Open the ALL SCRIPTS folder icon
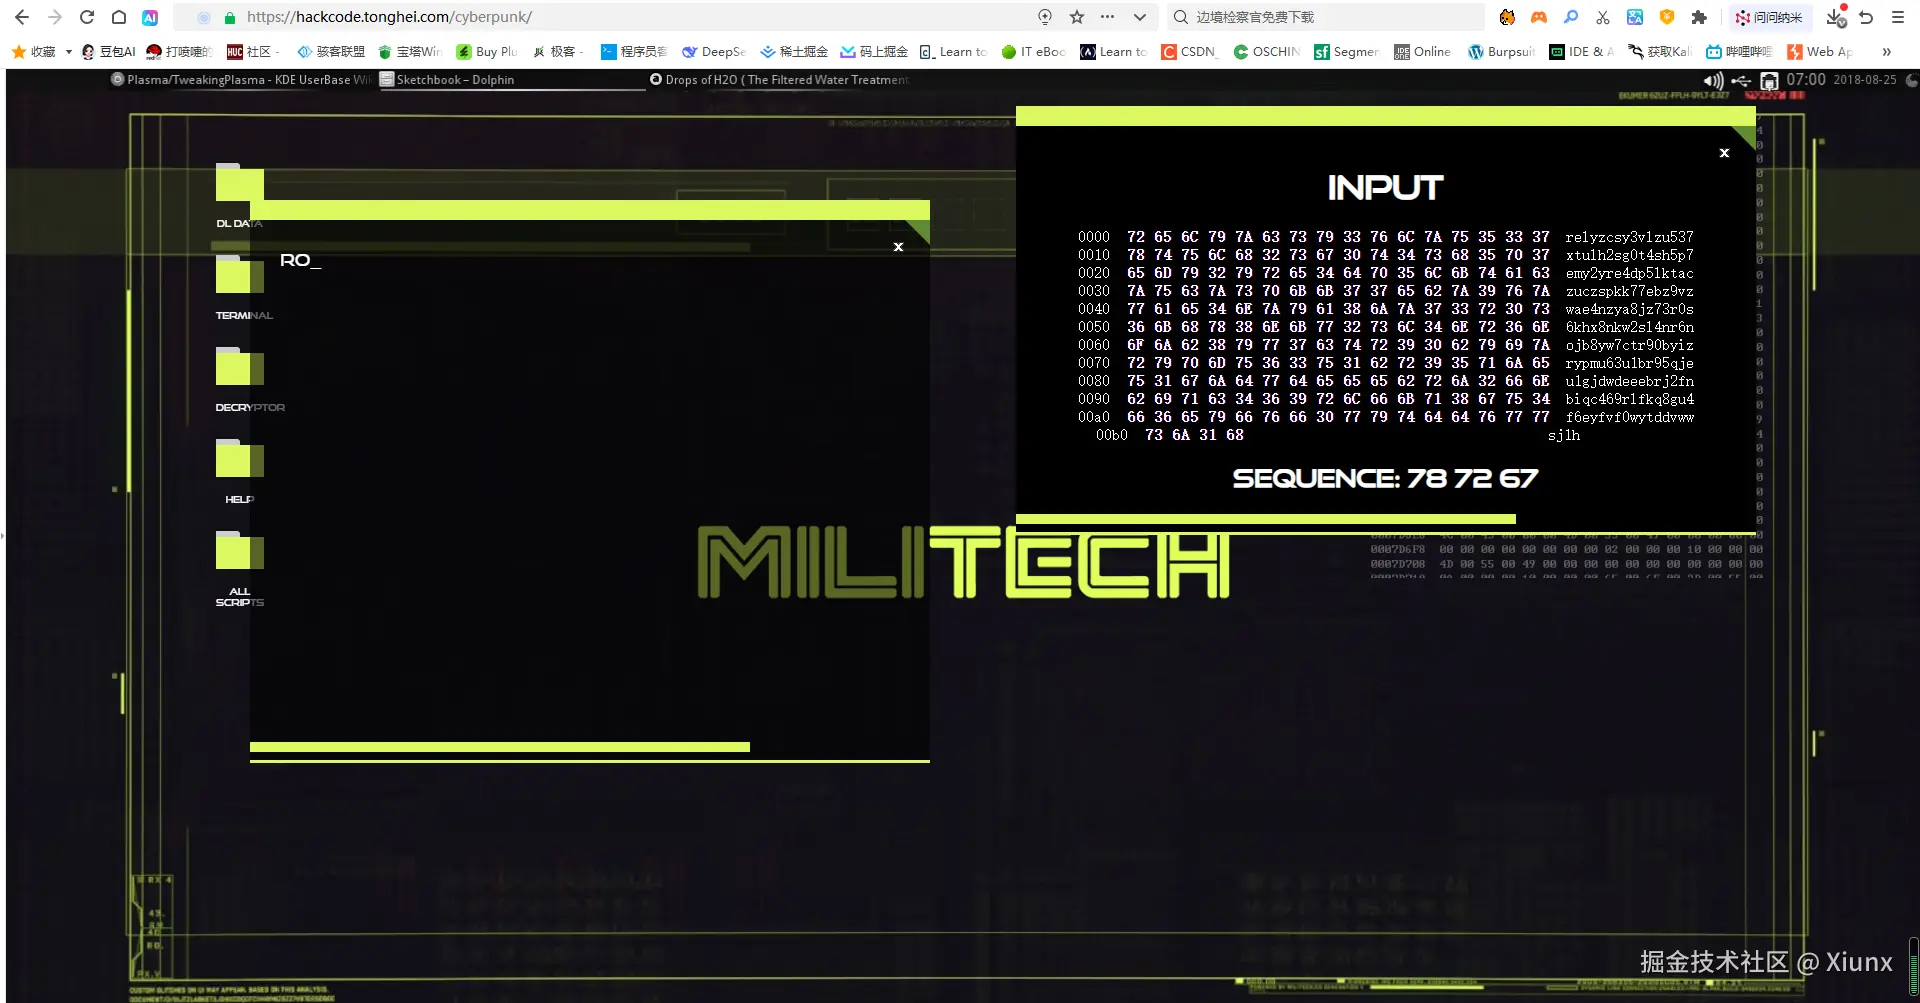The image size is (1920, 1003). [239, 552]
